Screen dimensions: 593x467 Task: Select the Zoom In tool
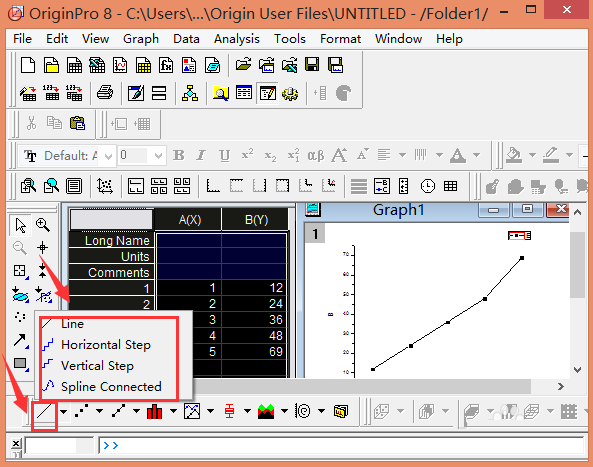43,225
